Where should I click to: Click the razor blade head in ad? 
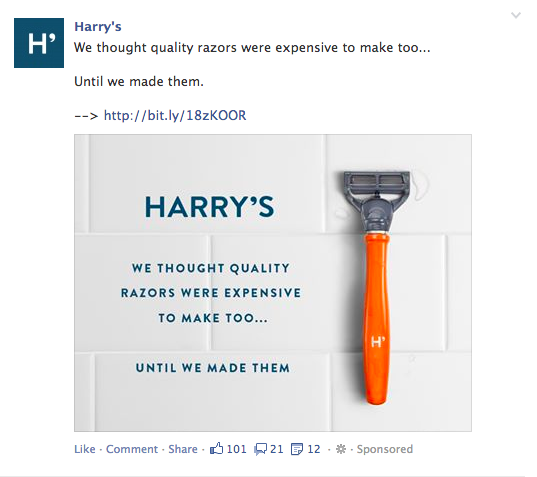(377, 185)
